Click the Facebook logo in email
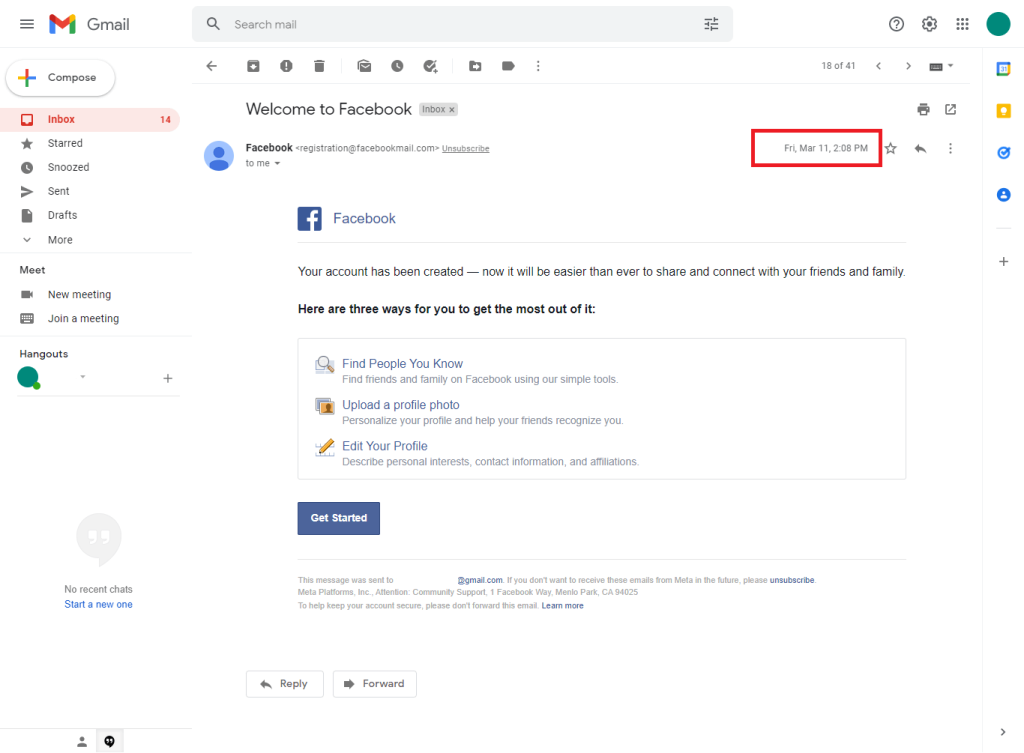The width and height of the screenshot is (1024, 753). click(x=310, y=219)
